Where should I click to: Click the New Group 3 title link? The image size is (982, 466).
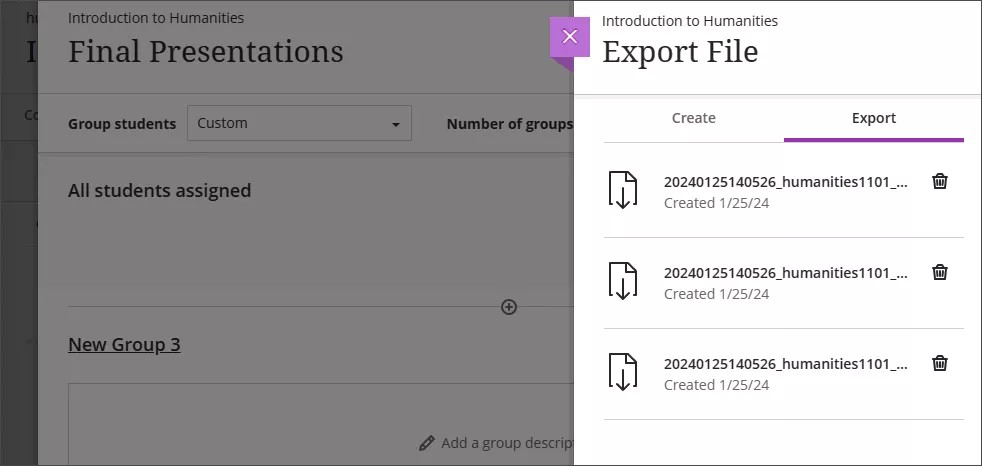click(124, 345)
